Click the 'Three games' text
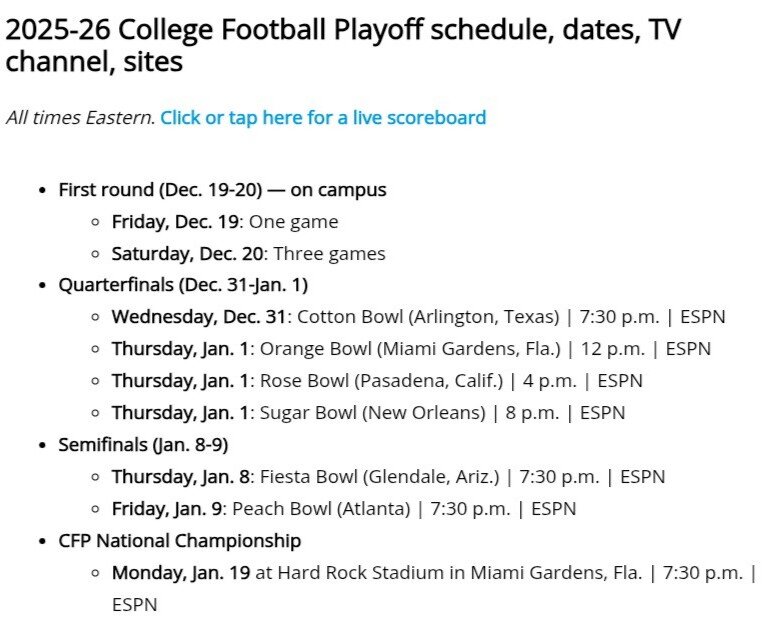The image size is (766, 626). click(x=329, y=253)
